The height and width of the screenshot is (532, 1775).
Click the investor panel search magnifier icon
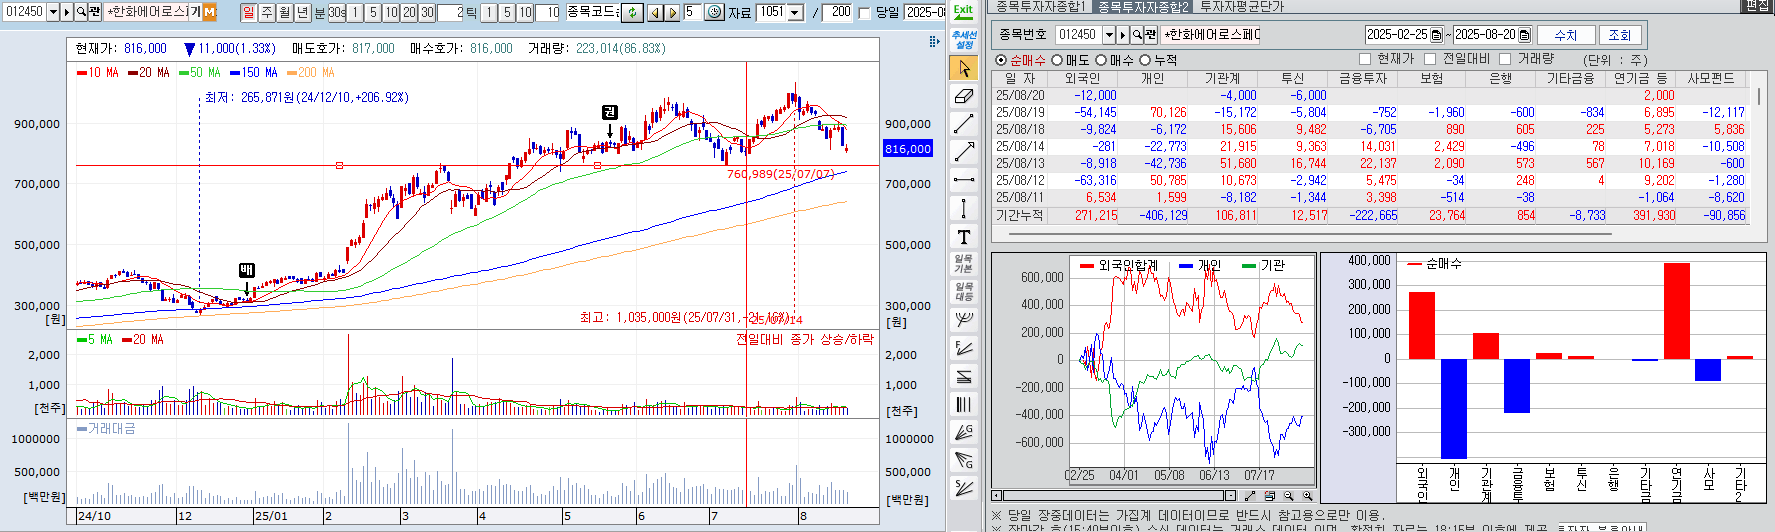(1137, 35)
